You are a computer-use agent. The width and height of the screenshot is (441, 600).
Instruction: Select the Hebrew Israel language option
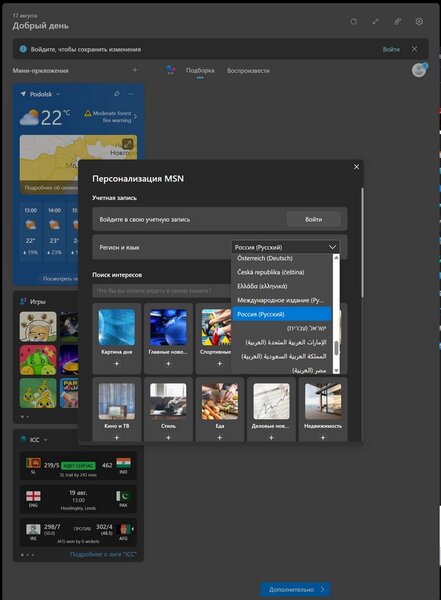(x=282, y=328)
